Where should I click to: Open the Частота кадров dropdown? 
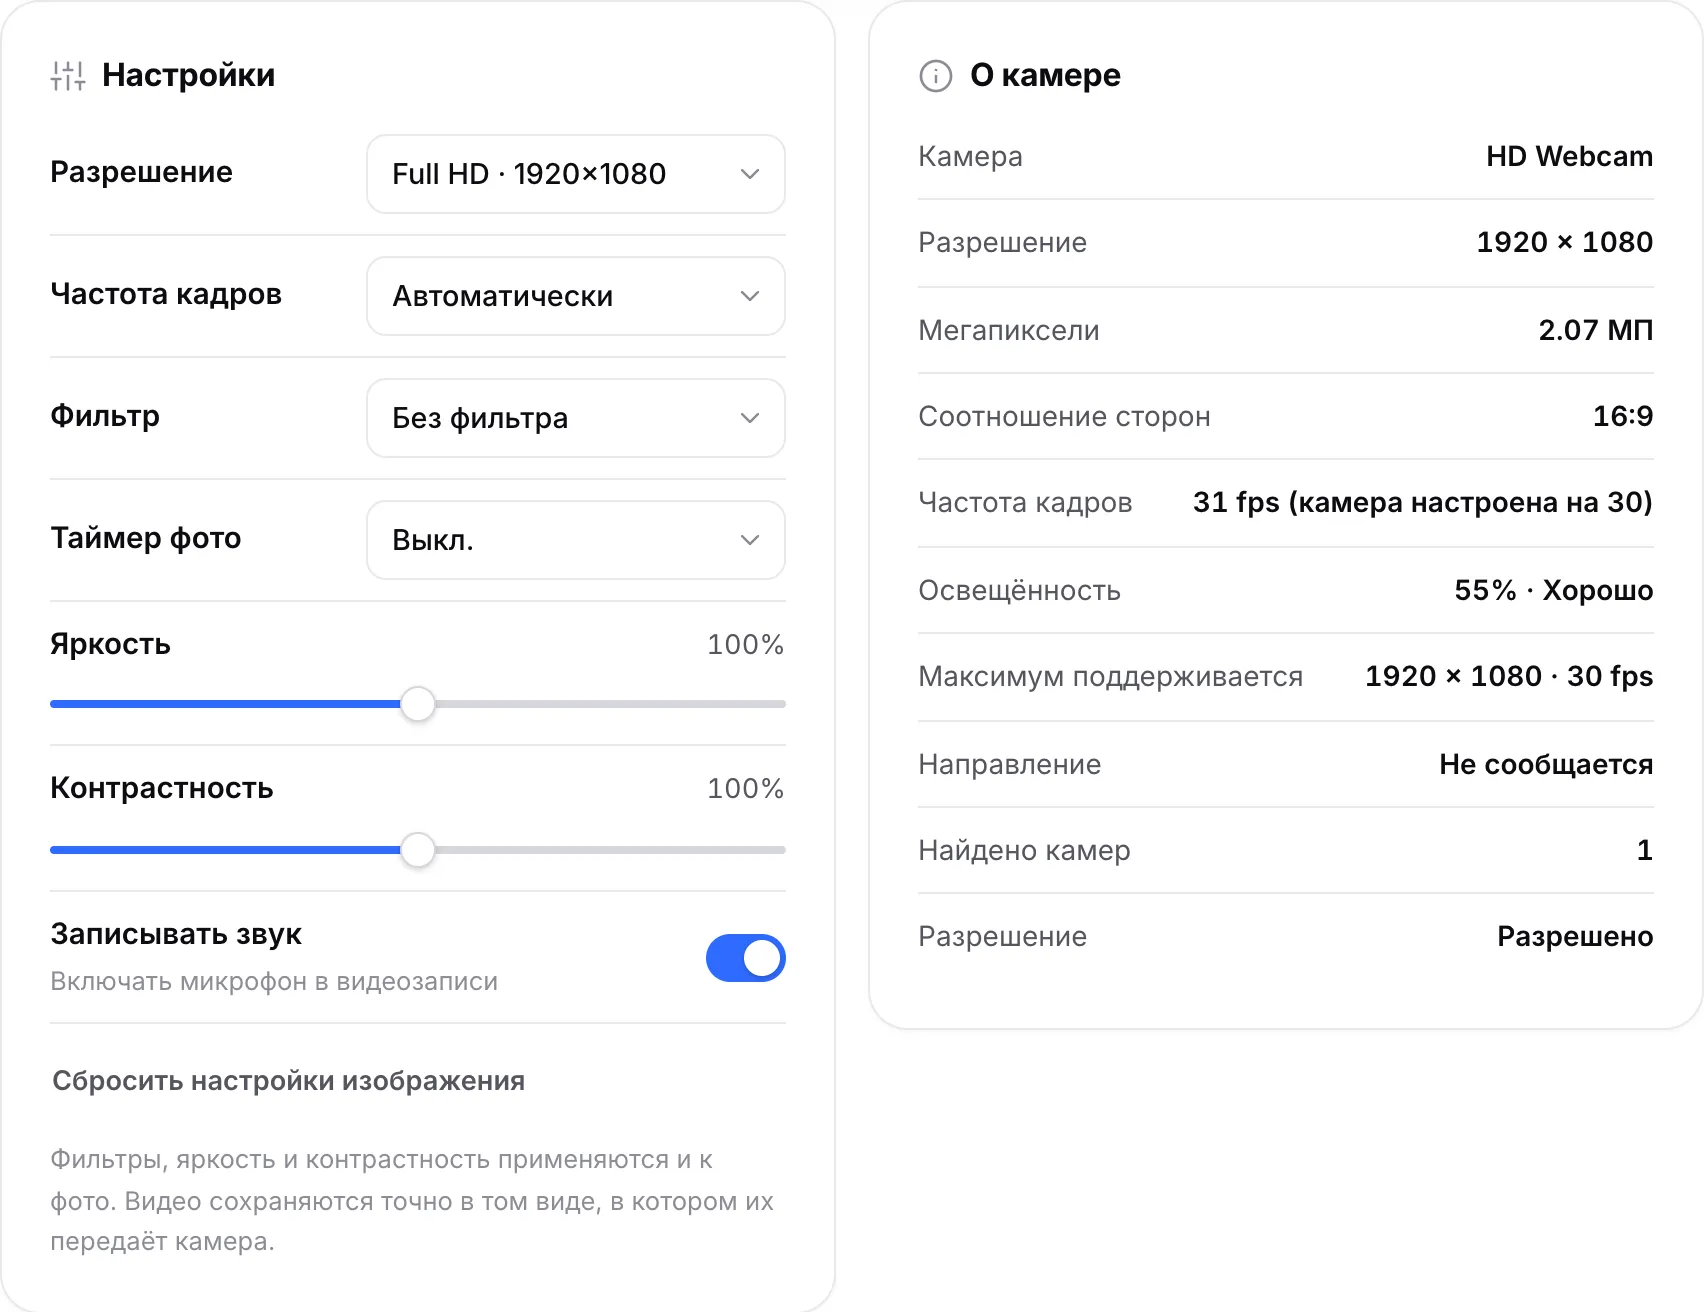[576, 296]
